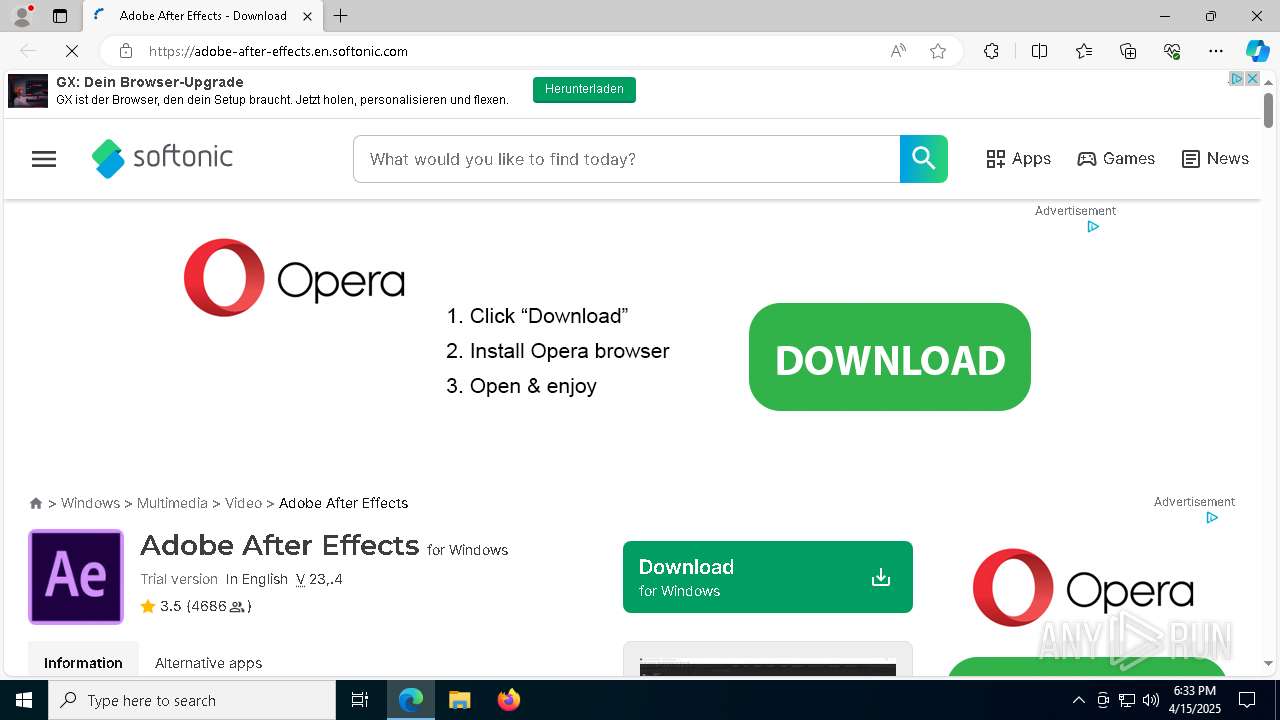The image size is (1280, 720).
Task: Click Download for Windows button
Action: [768, 577]
